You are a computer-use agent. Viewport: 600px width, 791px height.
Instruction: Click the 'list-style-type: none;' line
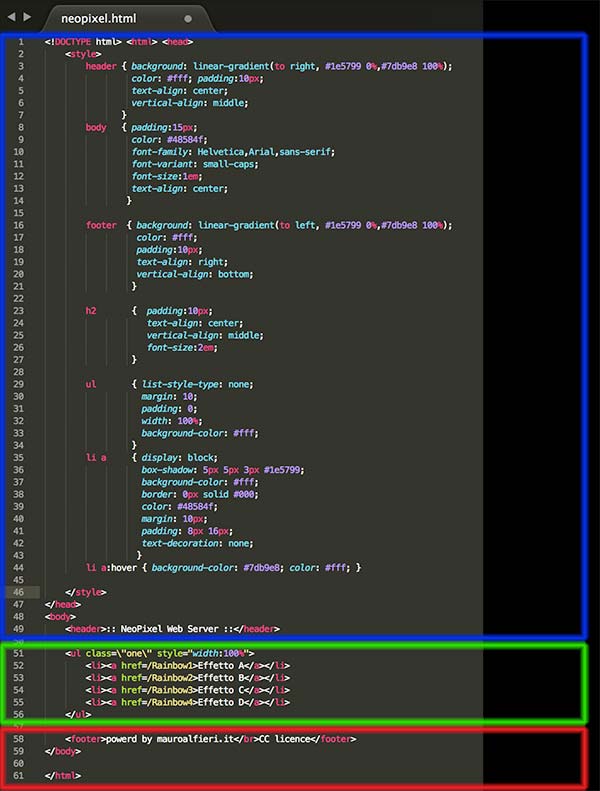coord(197,384)
